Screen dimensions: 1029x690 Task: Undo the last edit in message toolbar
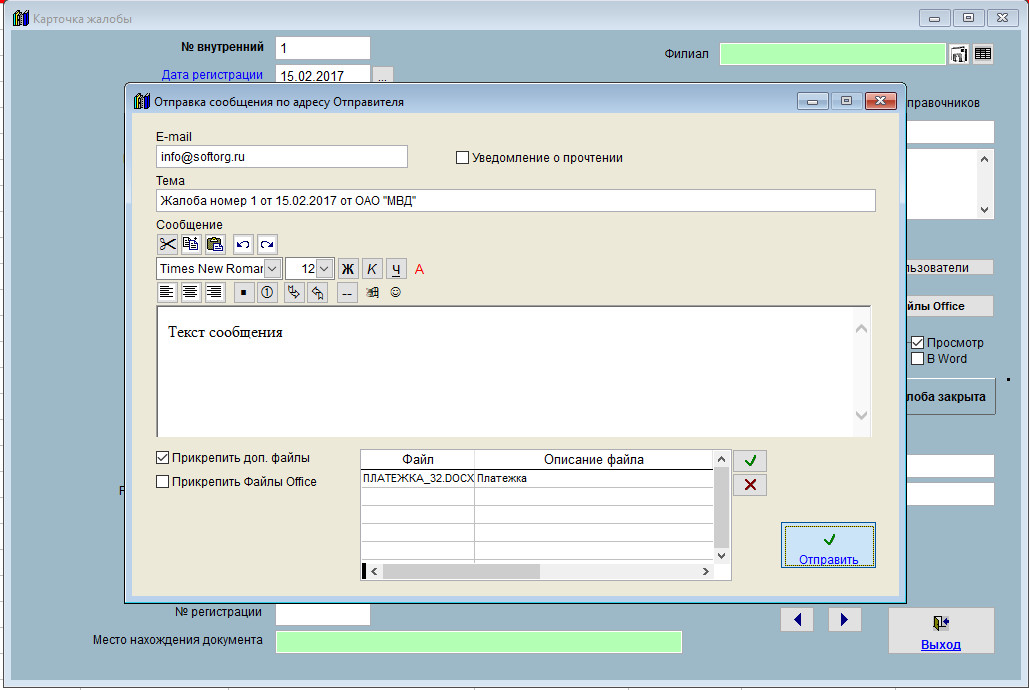[x=243, y=244]
